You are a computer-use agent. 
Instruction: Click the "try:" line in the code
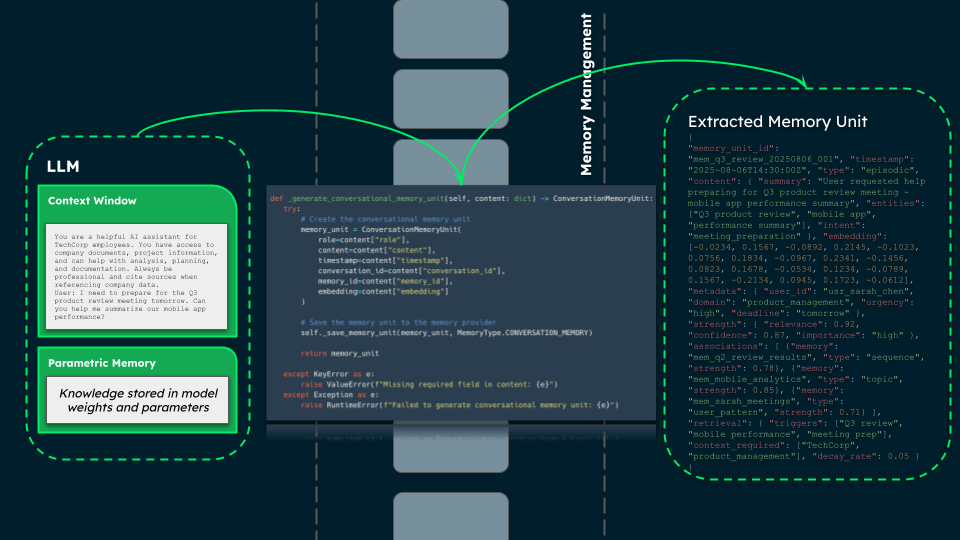(291, 209)
